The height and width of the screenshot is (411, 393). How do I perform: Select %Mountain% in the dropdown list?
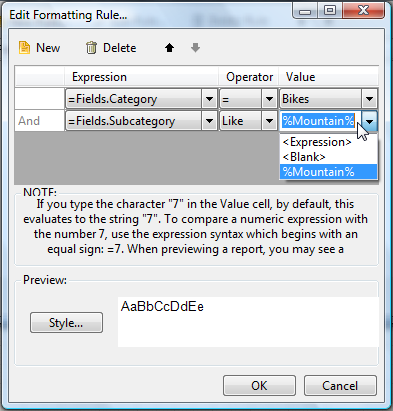(328, 172)
